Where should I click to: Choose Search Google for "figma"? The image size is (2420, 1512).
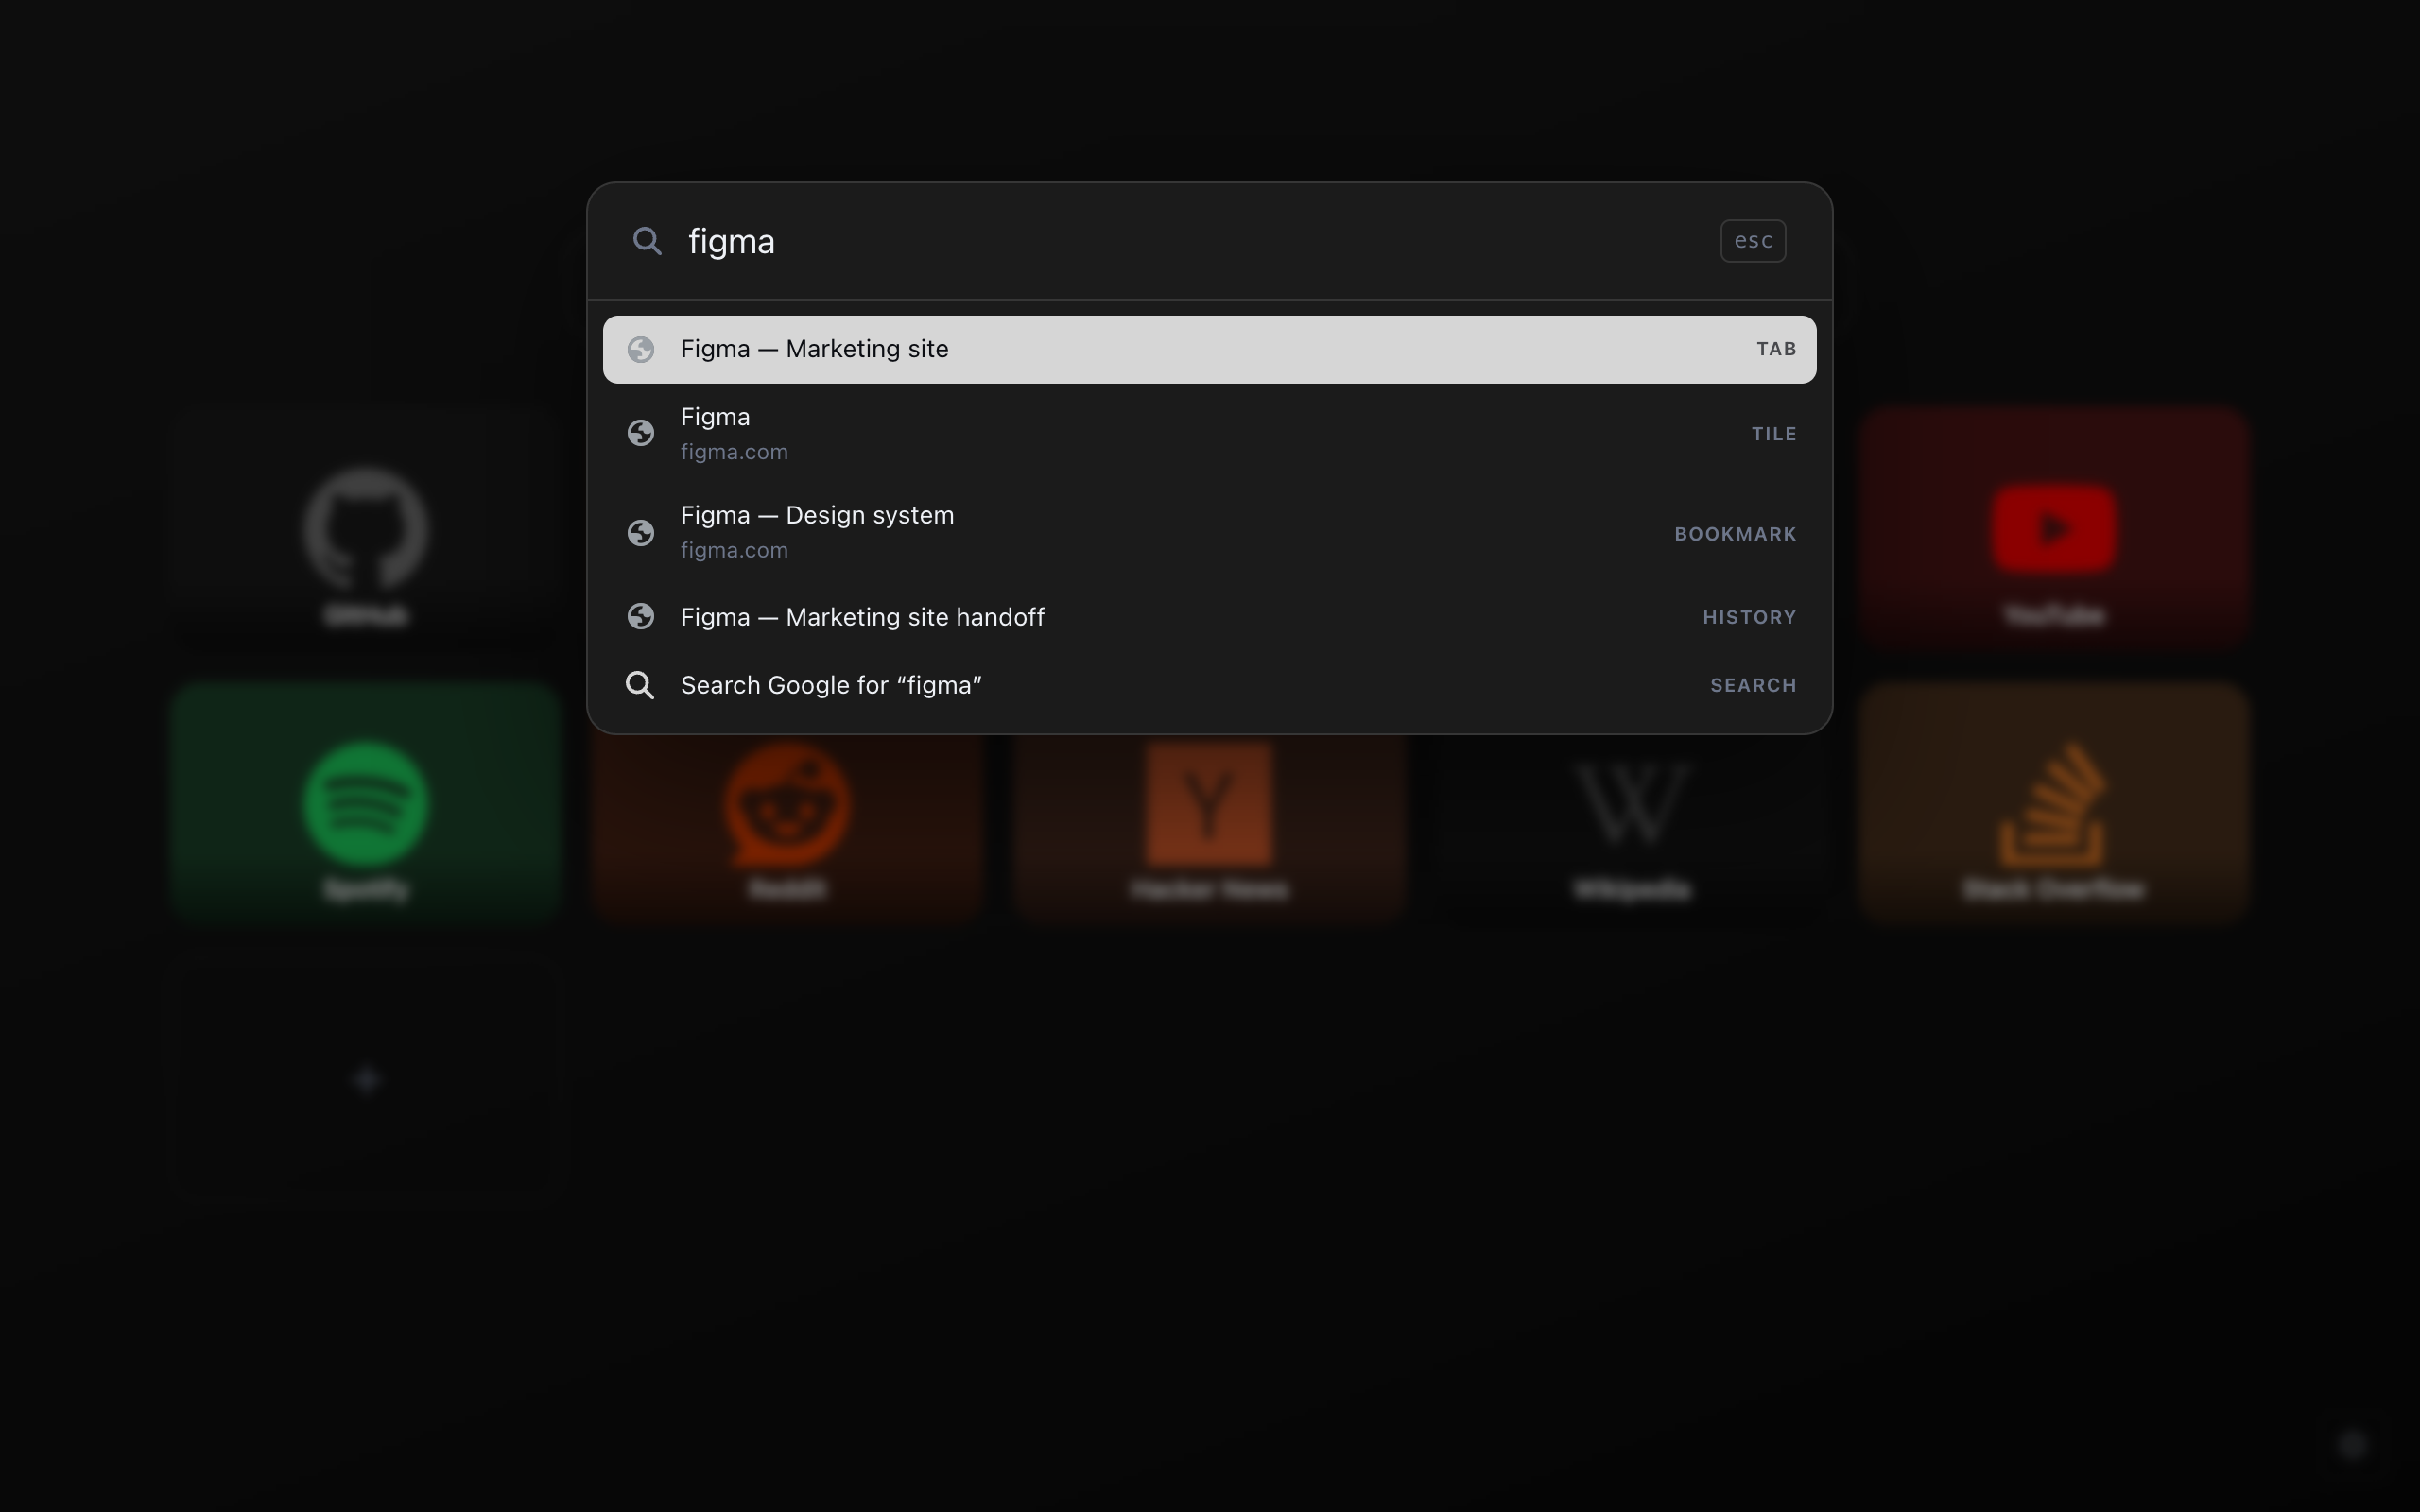pyautogui.click(x=1209, y=685)
